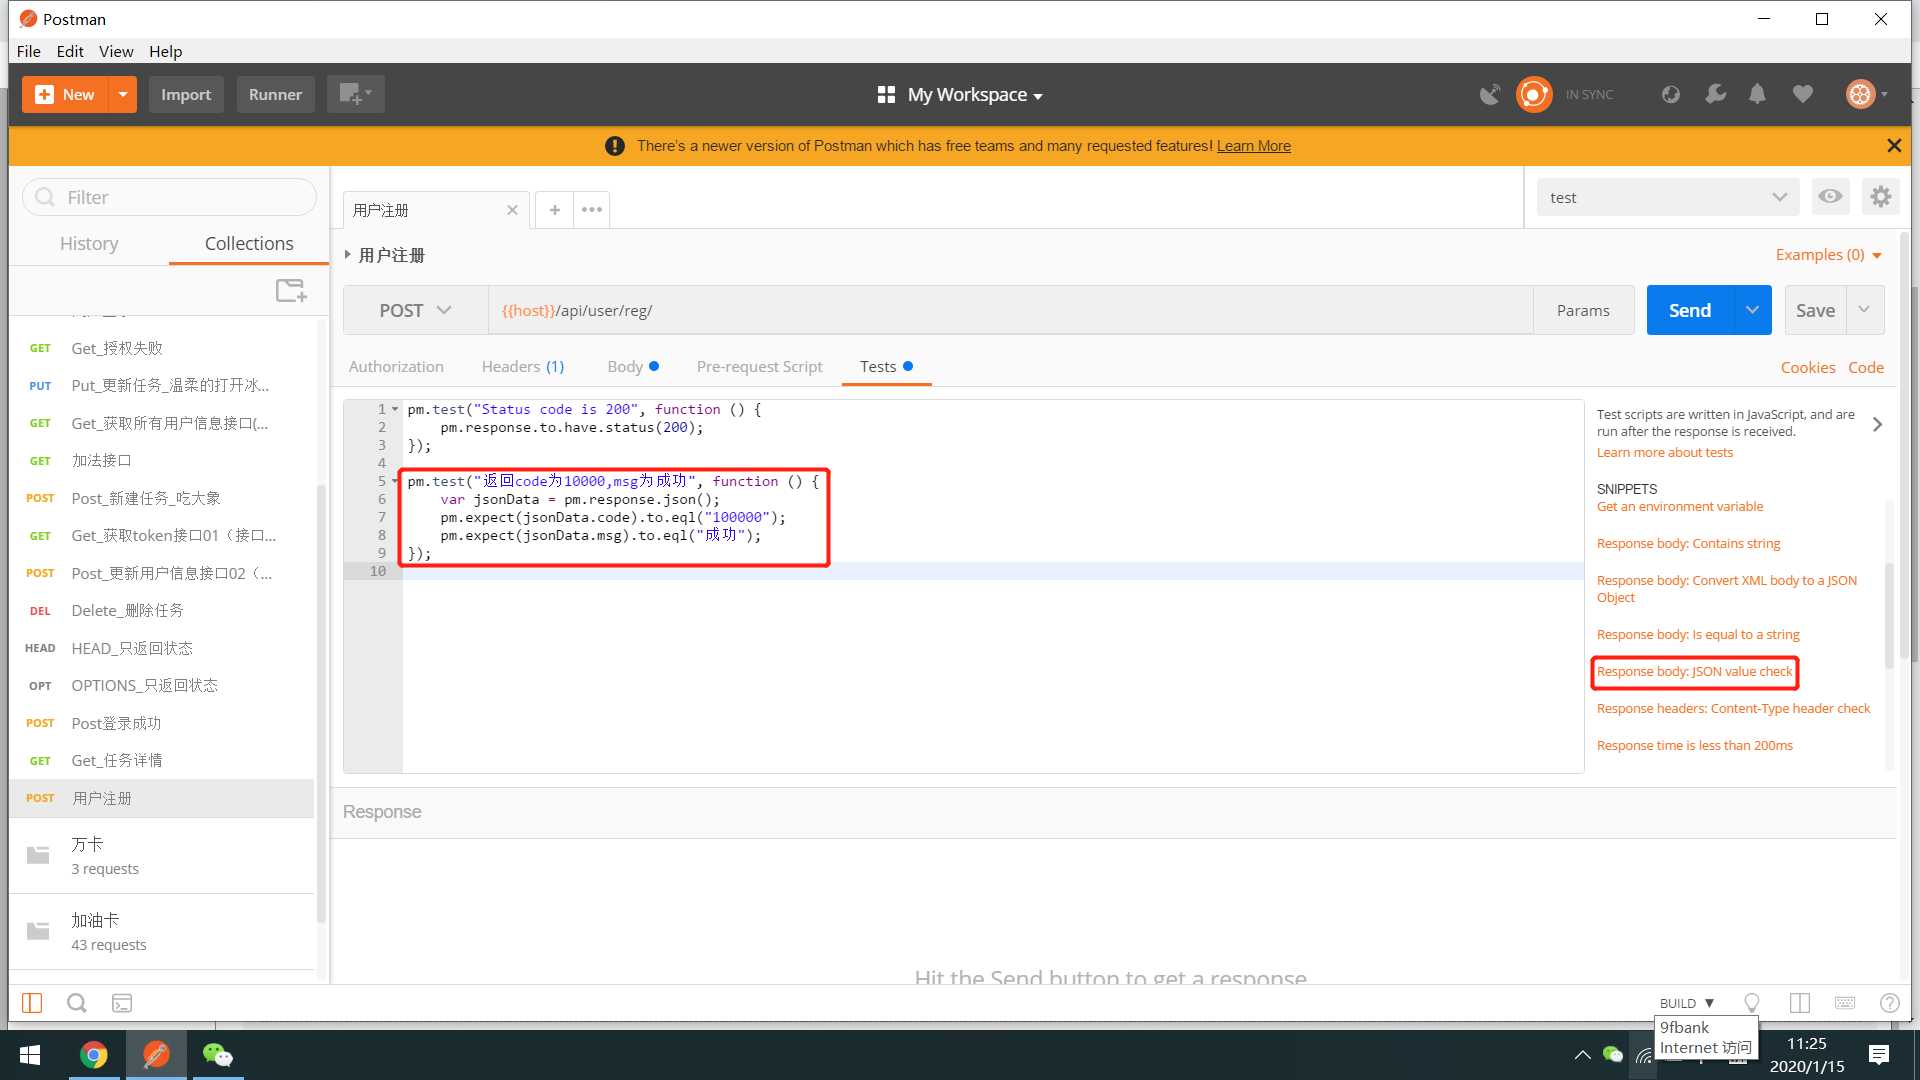This screenshot has height=1080, width=1920.
Task: Open notifications bell icon
Action: pyautogui.click(x=1758, y=95)
